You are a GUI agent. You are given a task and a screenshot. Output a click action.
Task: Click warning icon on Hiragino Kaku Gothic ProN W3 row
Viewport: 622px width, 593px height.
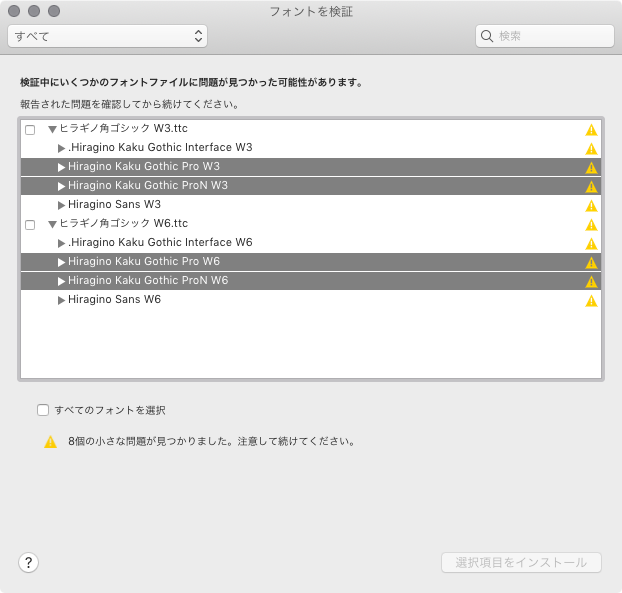click(x=591, y=187)
